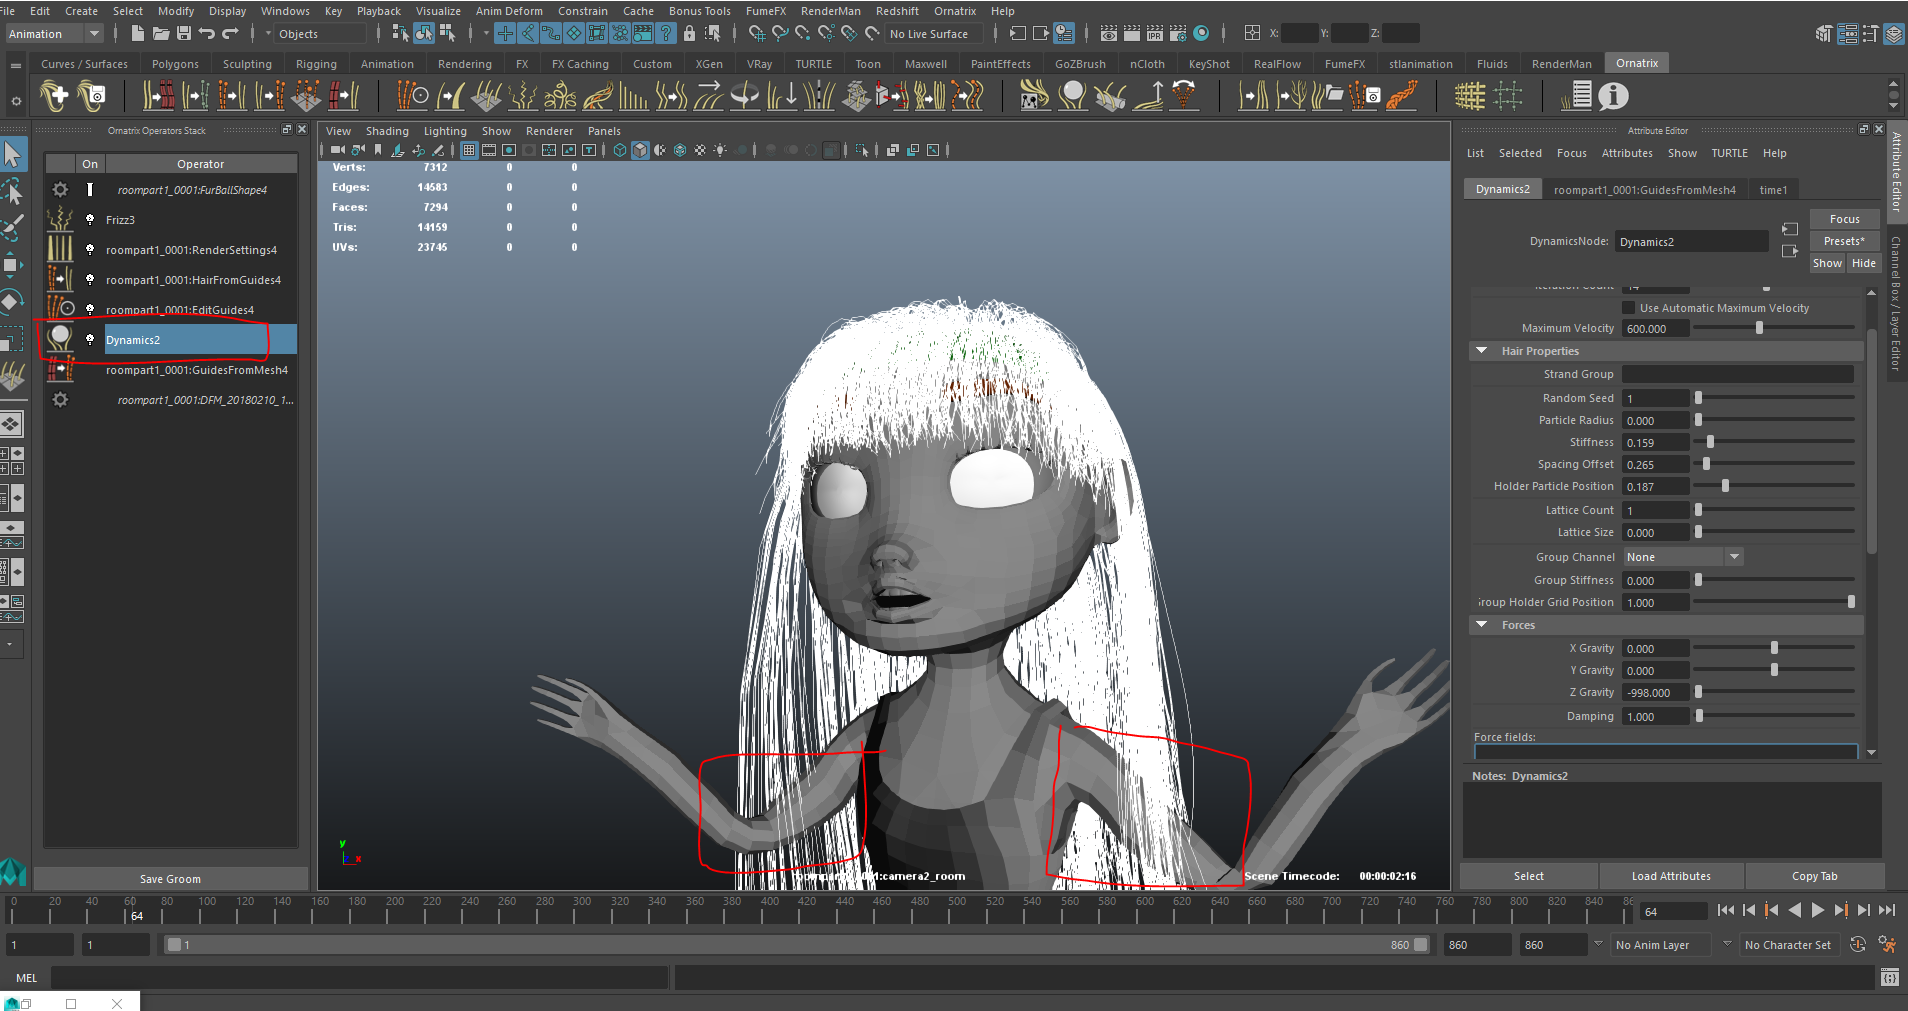Open the Ornatrix menu
Screen dimensions: 1908x1011
tap(954, 11)
